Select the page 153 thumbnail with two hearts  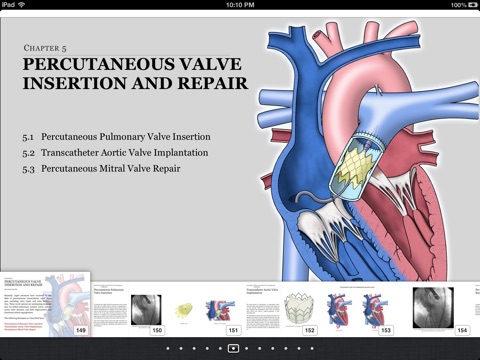point(358,309)
